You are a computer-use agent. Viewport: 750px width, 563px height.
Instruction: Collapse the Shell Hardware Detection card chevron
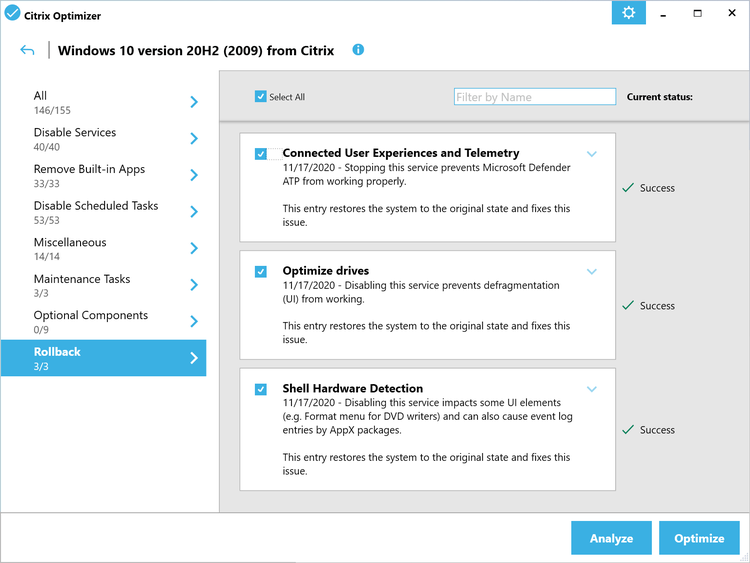[x=592, y=389]
